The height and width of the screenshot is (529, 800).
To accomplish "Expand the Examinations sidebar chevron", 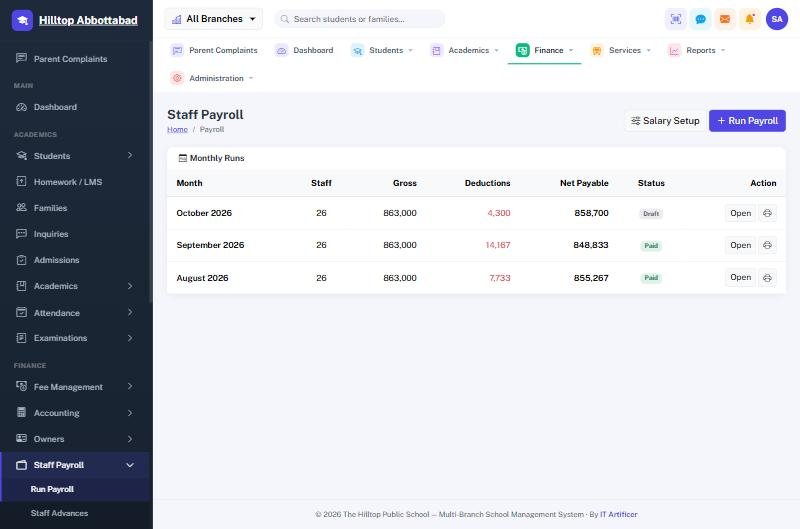I will pos(130,338).
